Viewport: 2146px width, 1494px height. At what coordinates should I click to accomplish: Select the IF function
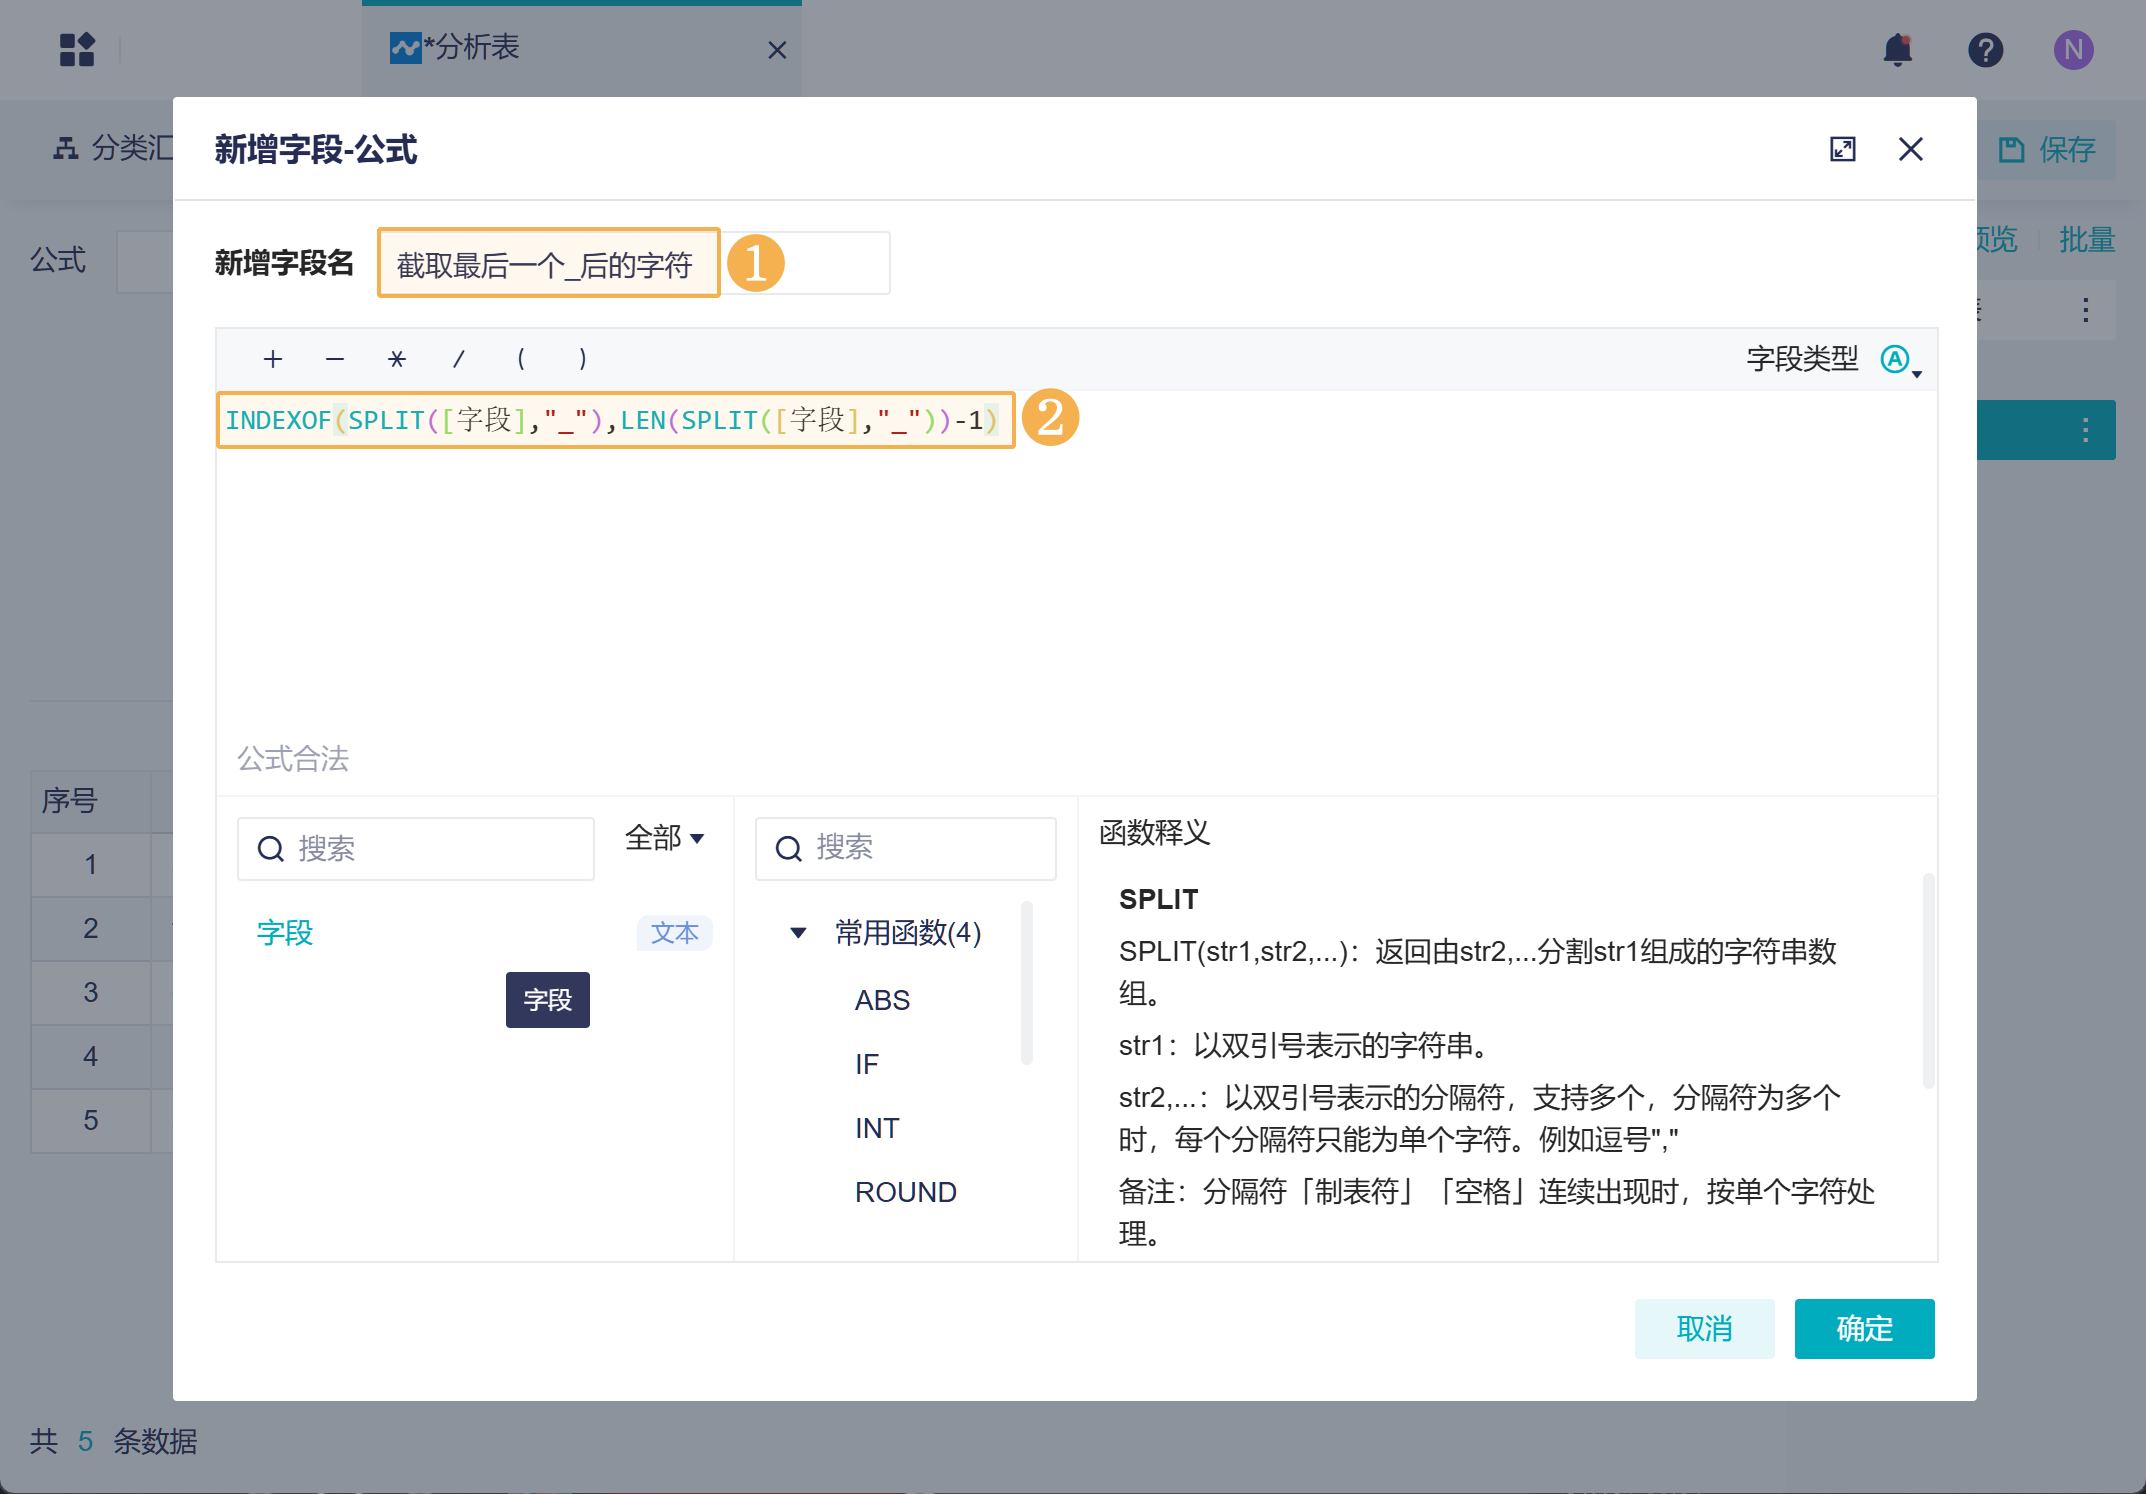866,1064
